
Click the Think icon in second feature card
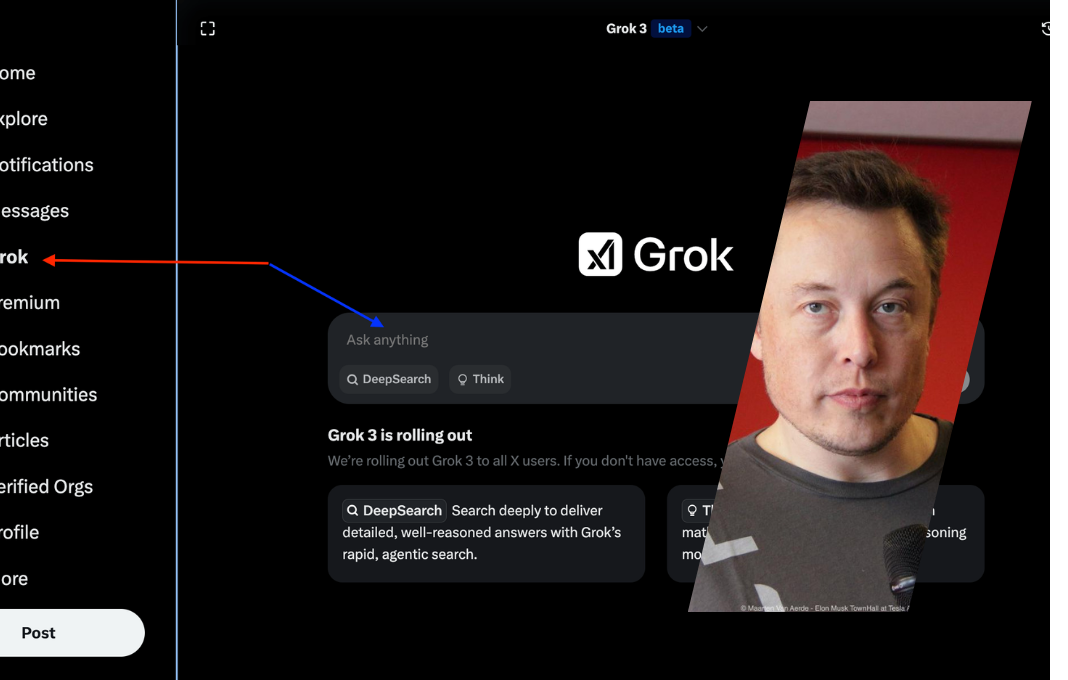click(691, 510)
